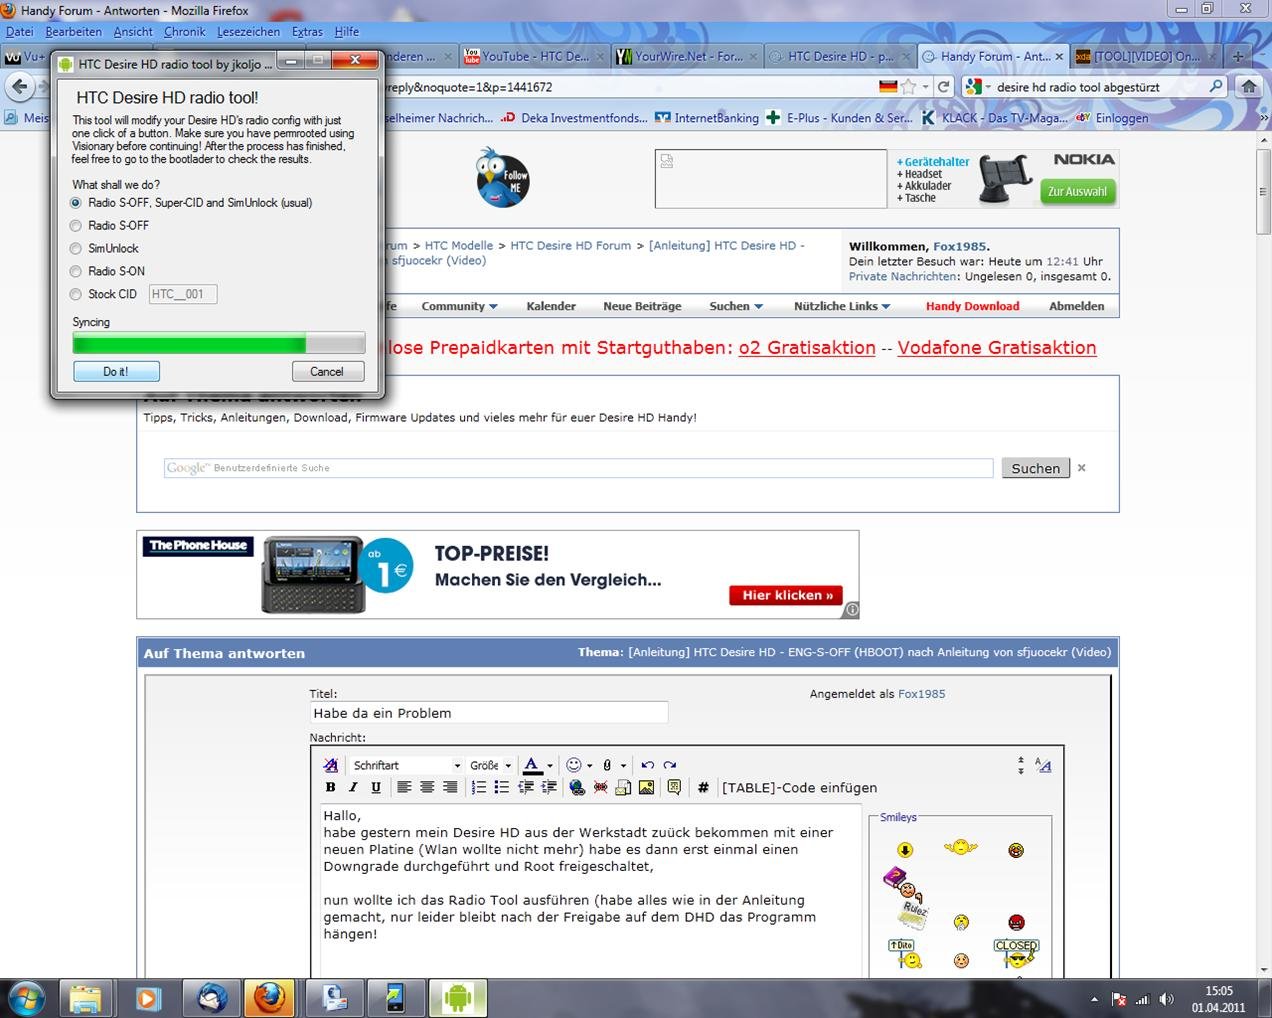Open the Kalender link
Screen dimensions: 1272x1018
[x=551, y=306]
